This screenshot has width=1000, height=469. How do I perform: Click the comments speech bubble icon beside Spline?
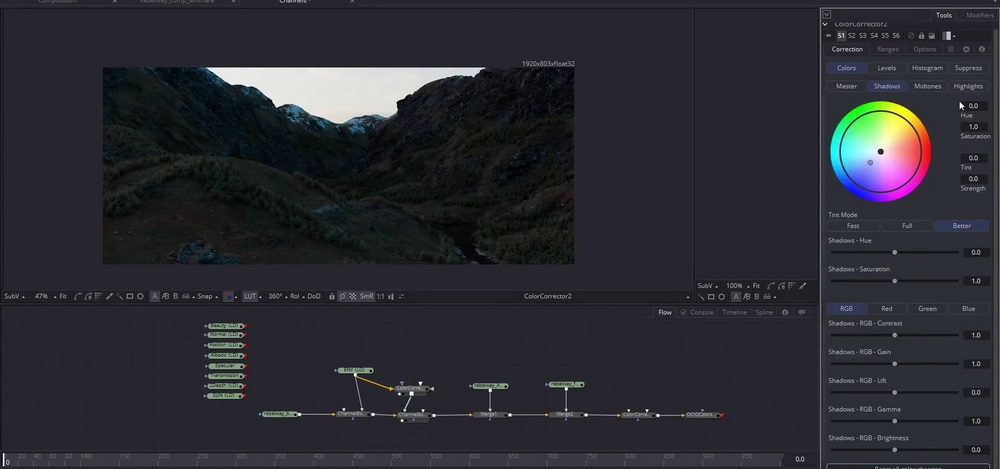(802, 313)
